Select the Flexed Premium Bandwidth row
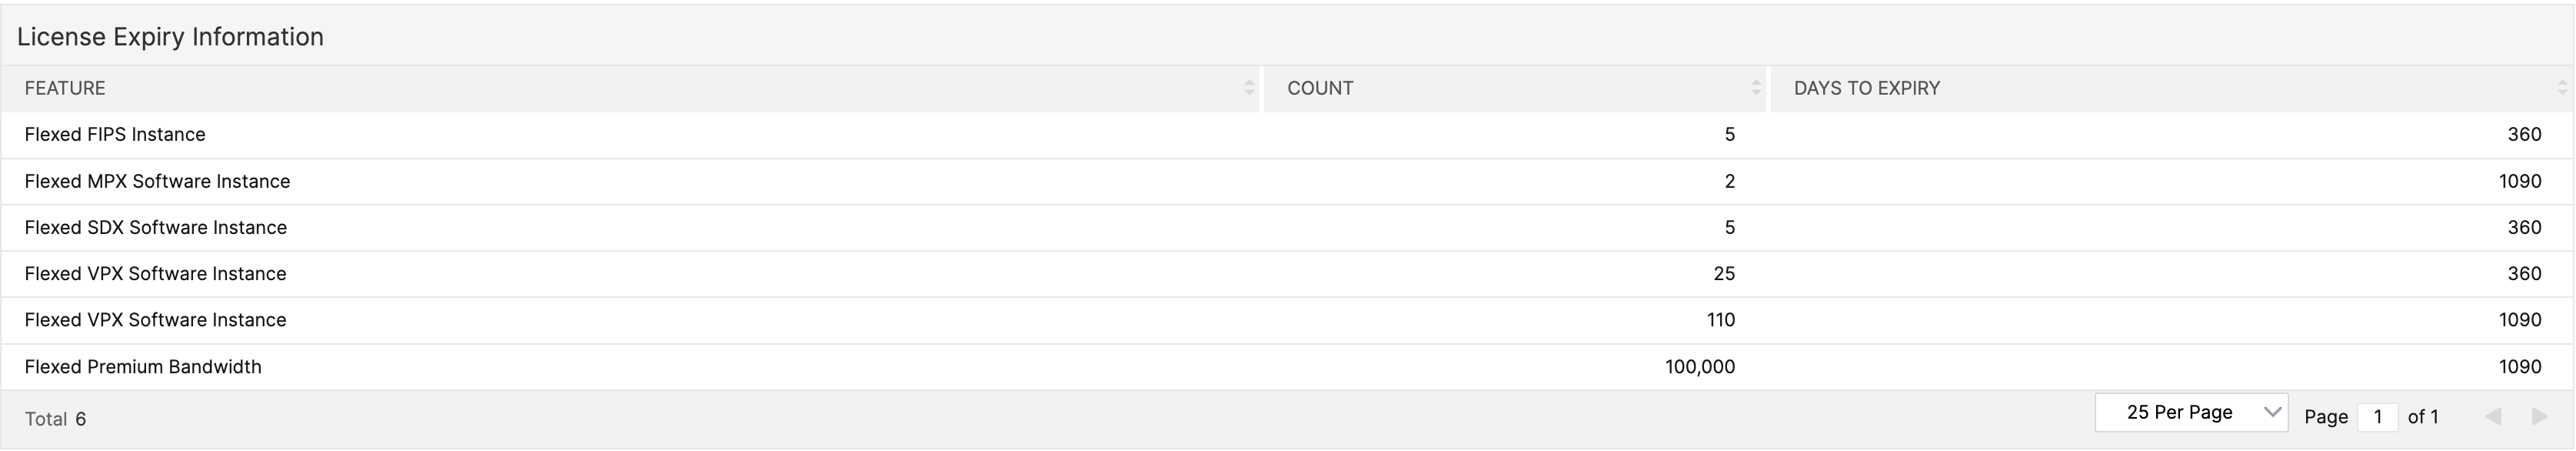This screenshot has height=451, width=2576. [1288, 367]
